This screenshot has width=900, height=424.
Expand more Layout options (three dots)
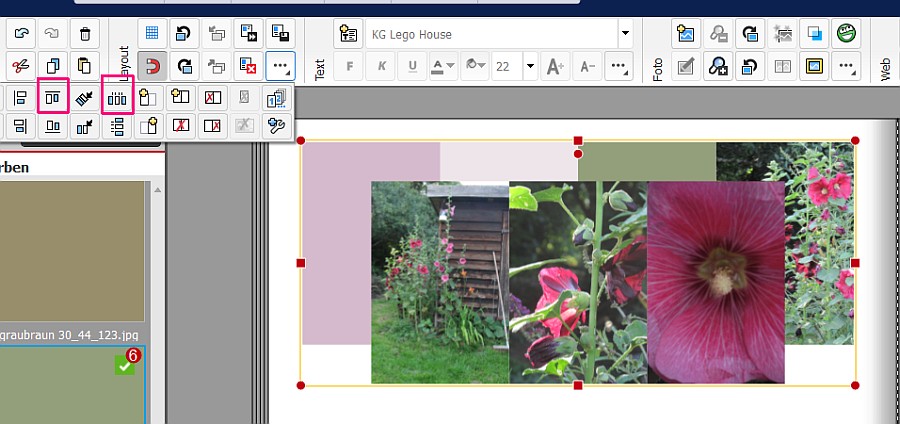coord(281,67)
